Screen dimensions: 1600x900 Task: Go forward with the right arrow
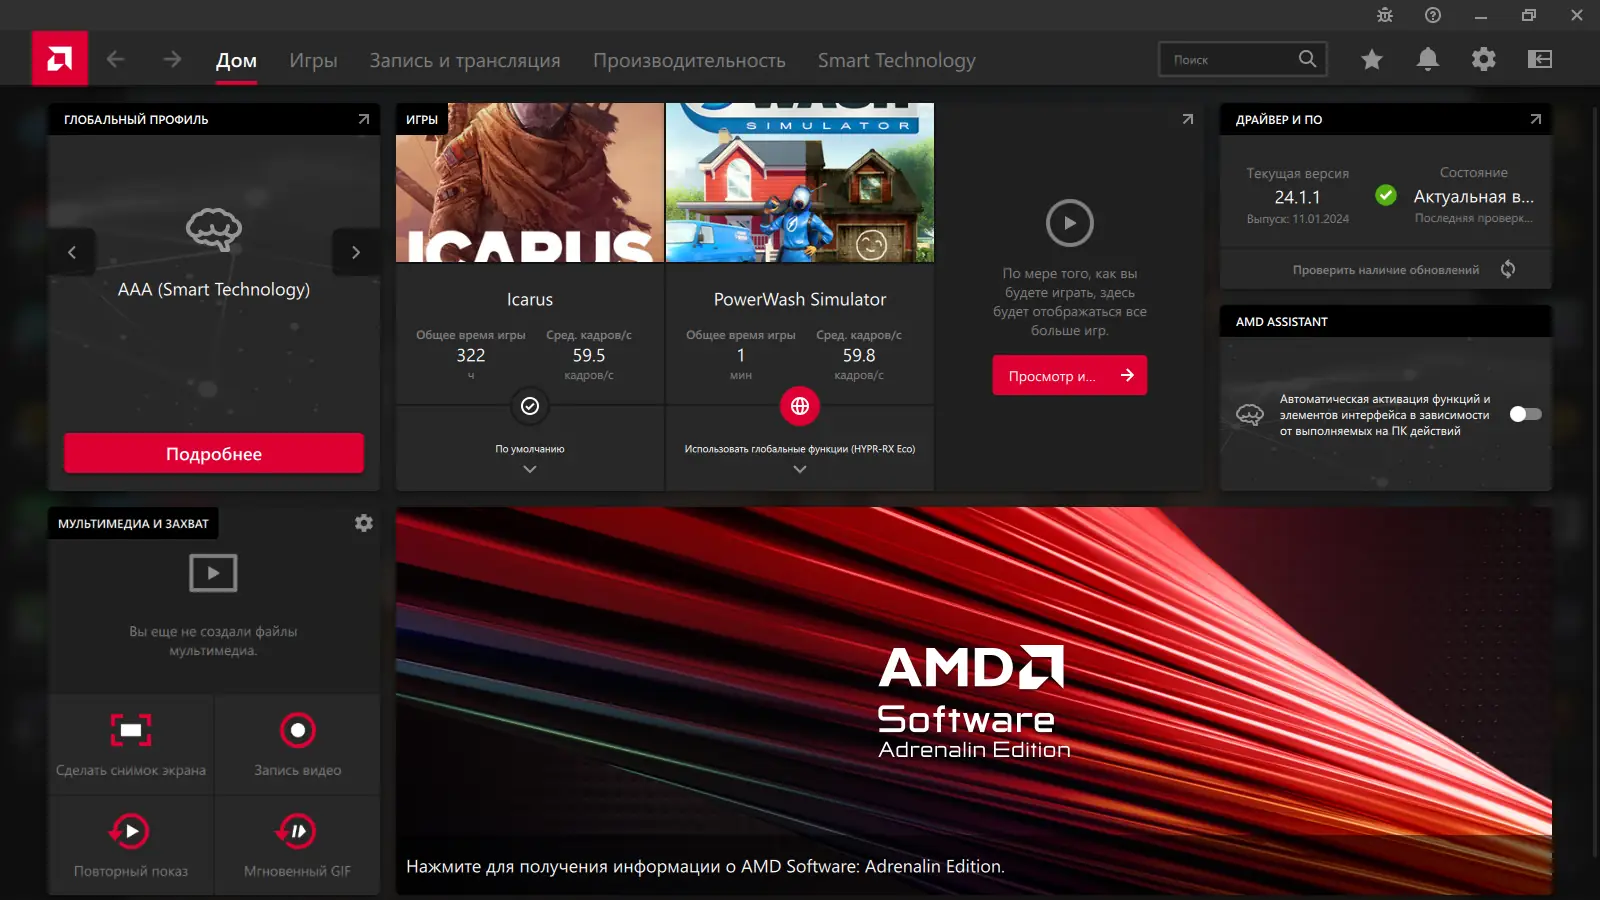[172, 59]
